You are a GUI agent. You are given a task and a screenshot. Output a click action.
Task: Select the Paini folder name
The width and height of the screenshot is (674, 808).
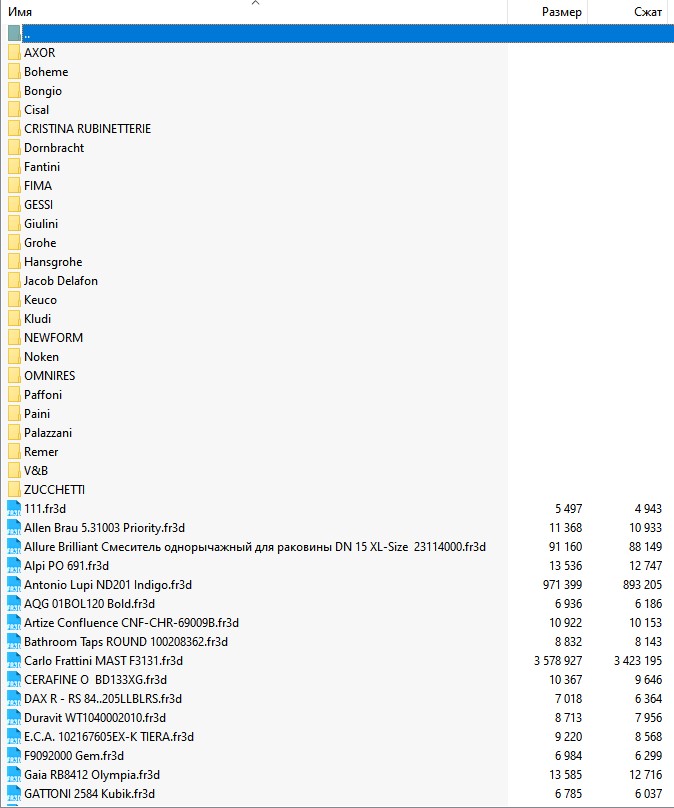(37, 414)
